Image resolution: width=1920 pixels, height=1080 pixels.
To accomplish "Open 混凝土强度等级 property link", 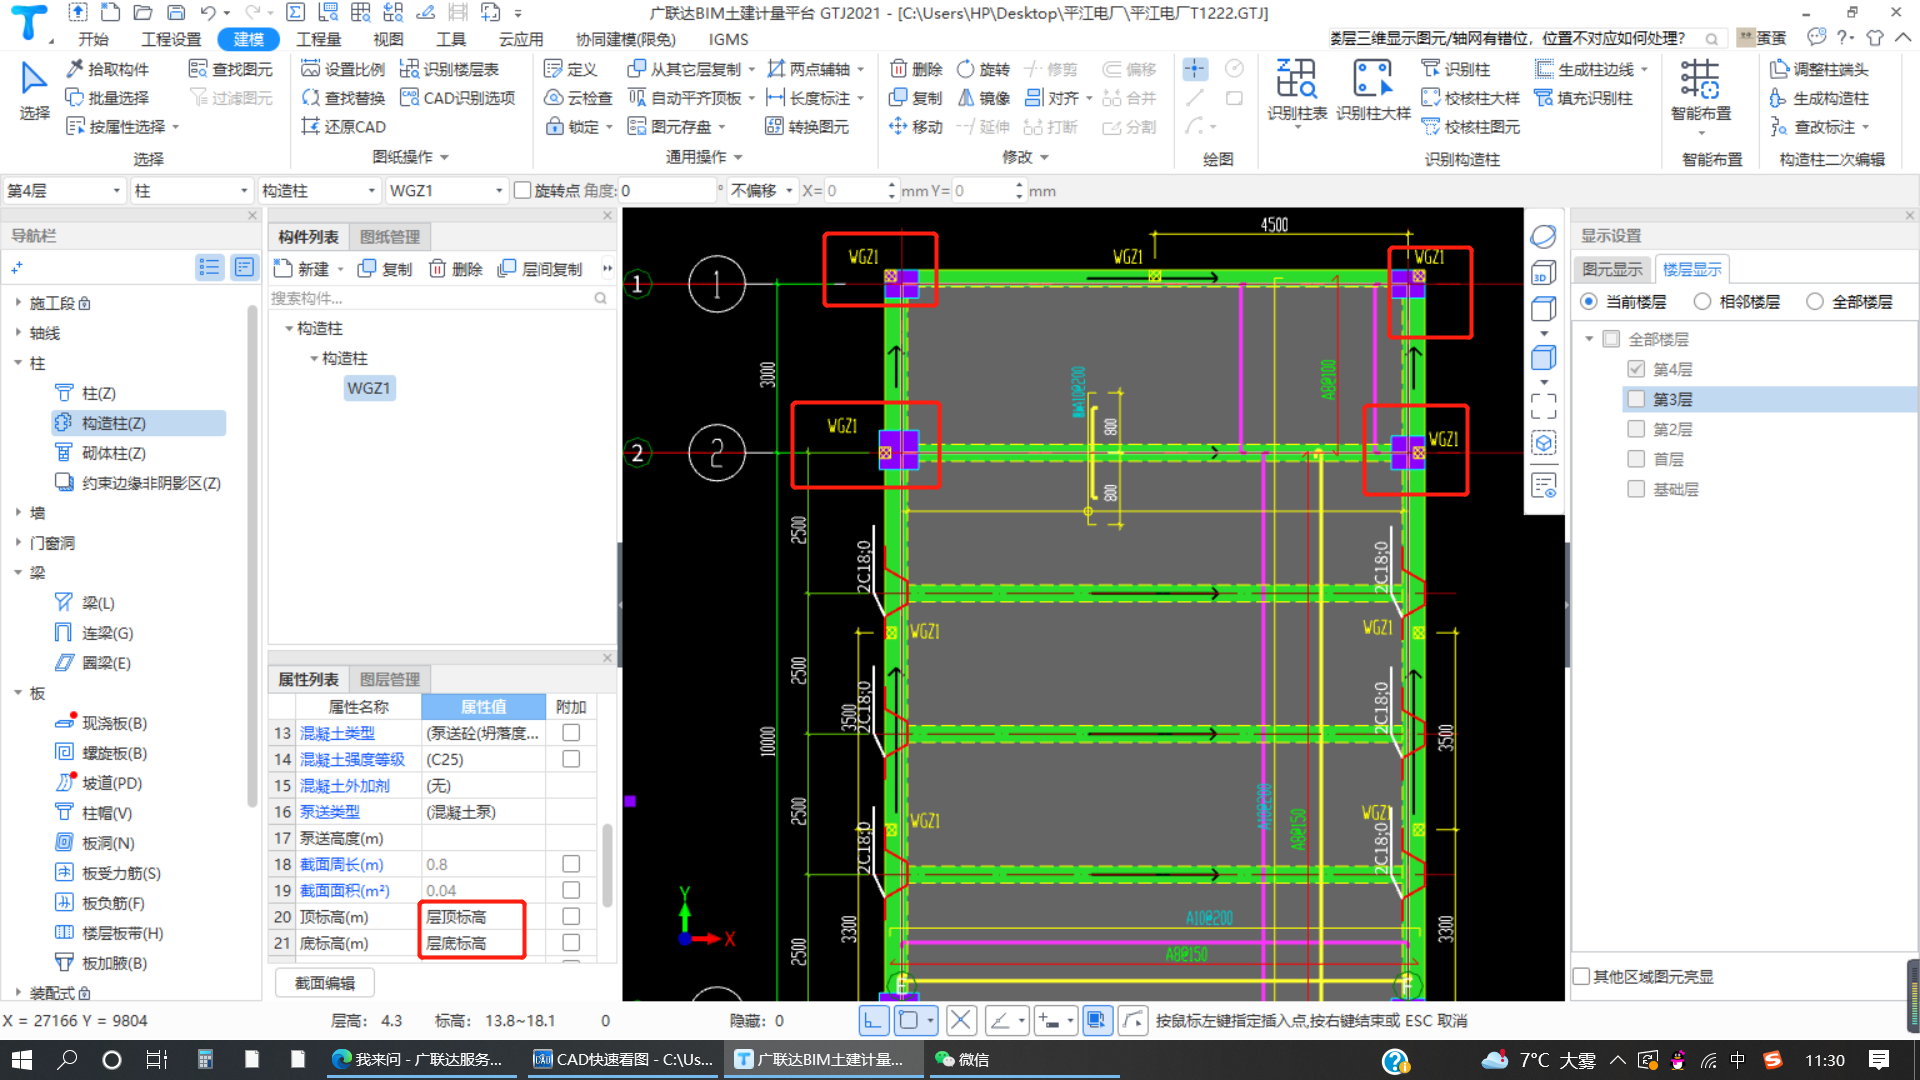I will [x=352, y=759].
